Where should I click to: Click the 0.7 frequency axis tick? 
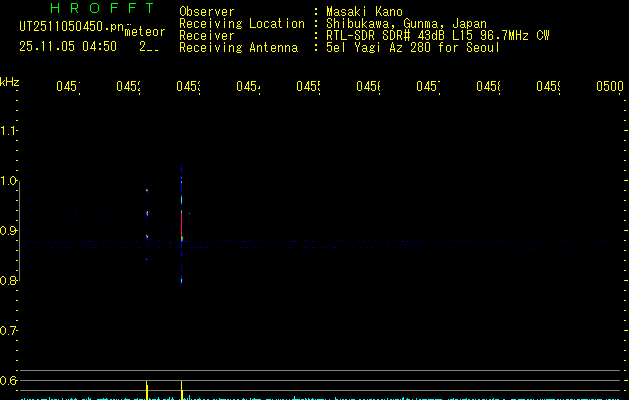[x=9, y=331]
